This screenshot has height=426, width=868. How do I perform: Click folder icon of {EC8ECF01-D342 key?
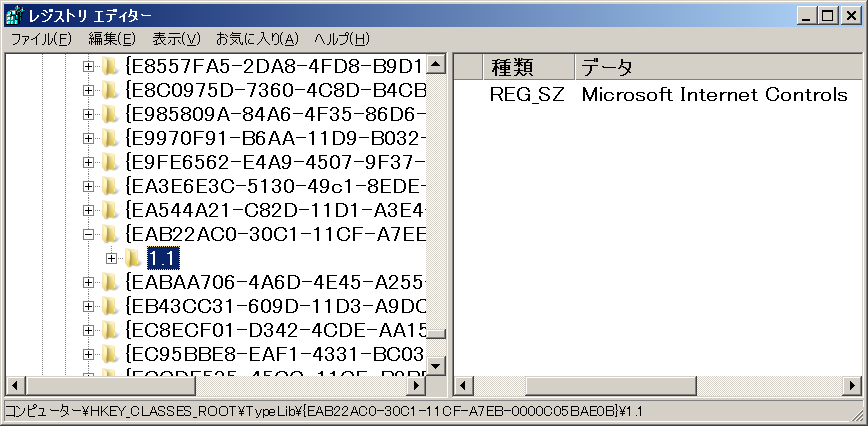(x=110, y=330)
